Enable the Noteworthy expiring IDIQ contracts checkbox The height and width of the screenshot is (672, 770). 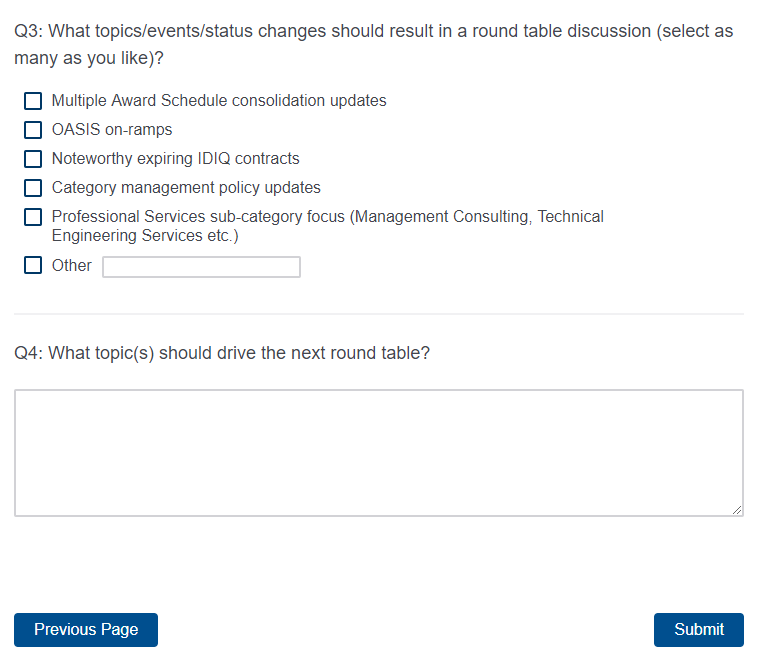[x=33, y=159]
